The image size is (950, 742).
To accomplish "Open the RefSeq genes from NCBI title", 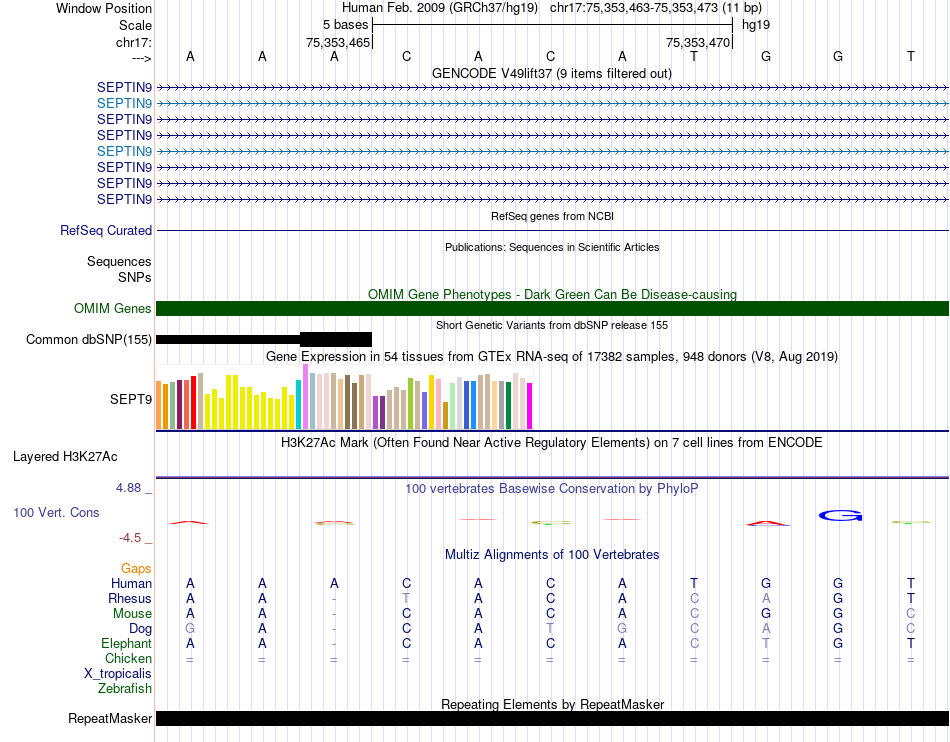I will pyautogui.click(x=552, y=216).
